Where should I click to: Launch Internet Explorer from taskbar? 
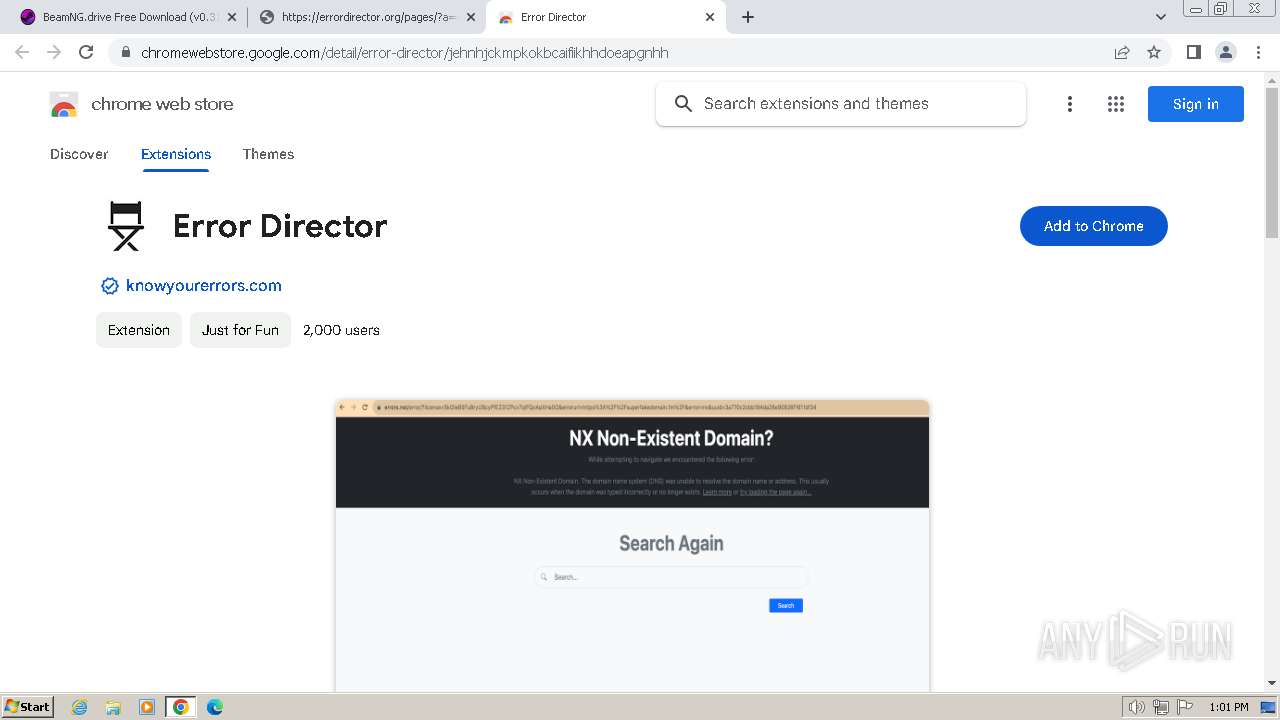point(80,707)
